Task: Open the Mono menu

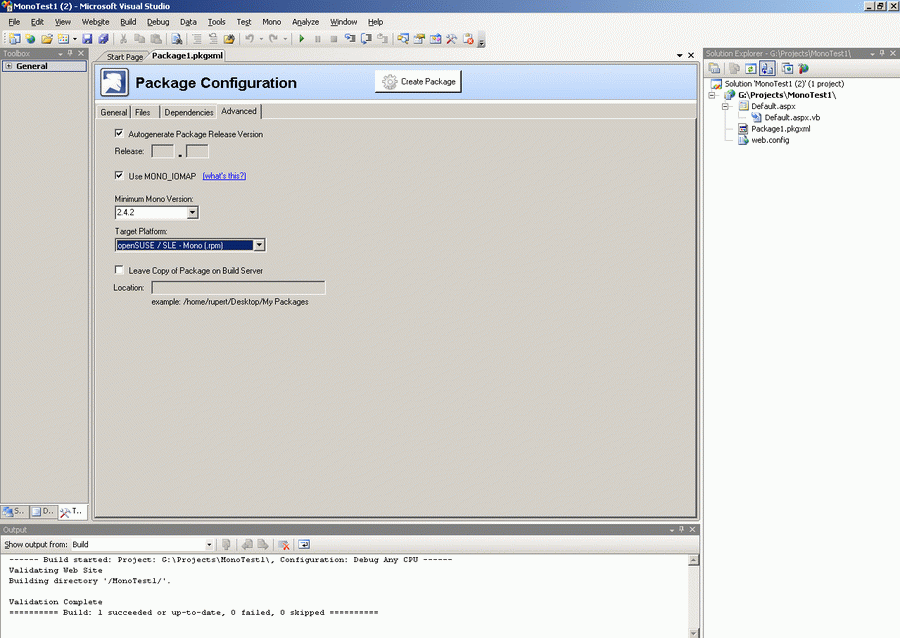Action: (x=271, y=22)
